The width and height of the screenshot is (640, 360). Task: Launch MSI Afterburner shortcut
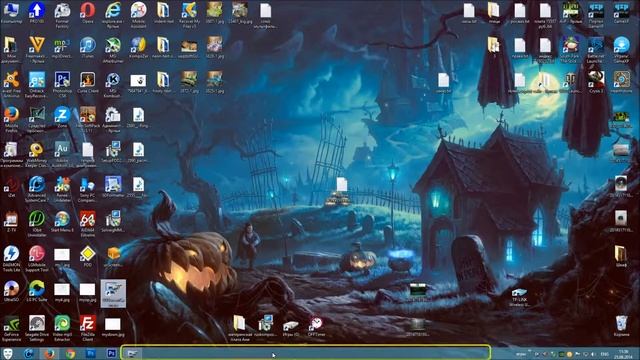pos(113,49)
